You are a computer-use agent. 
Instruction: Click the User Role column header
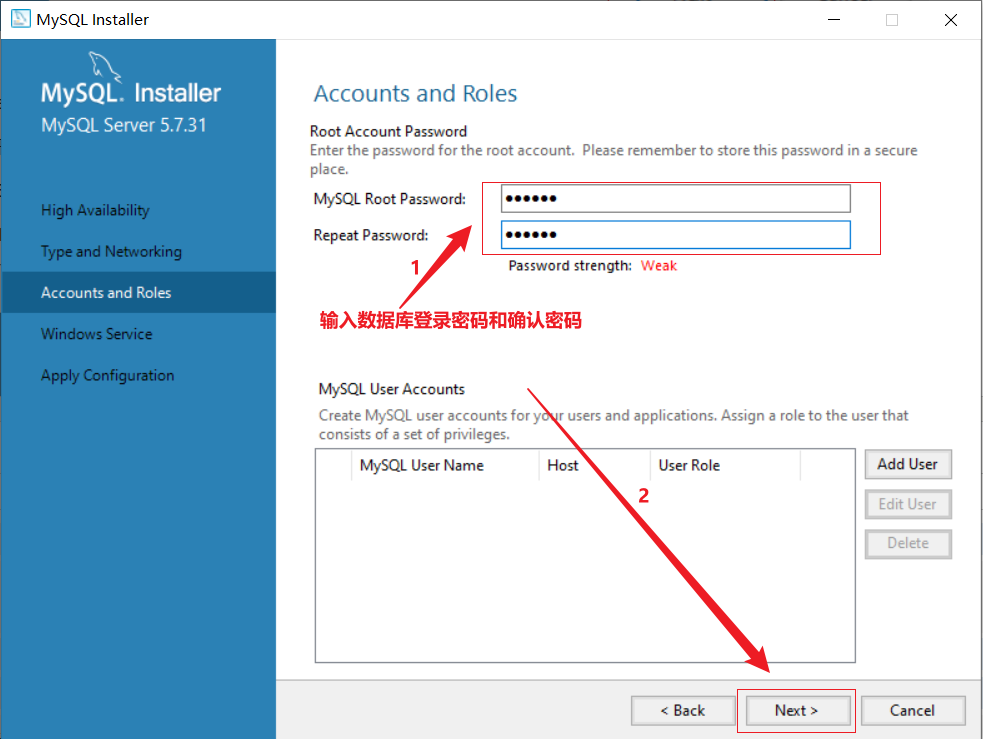(725, 465)
